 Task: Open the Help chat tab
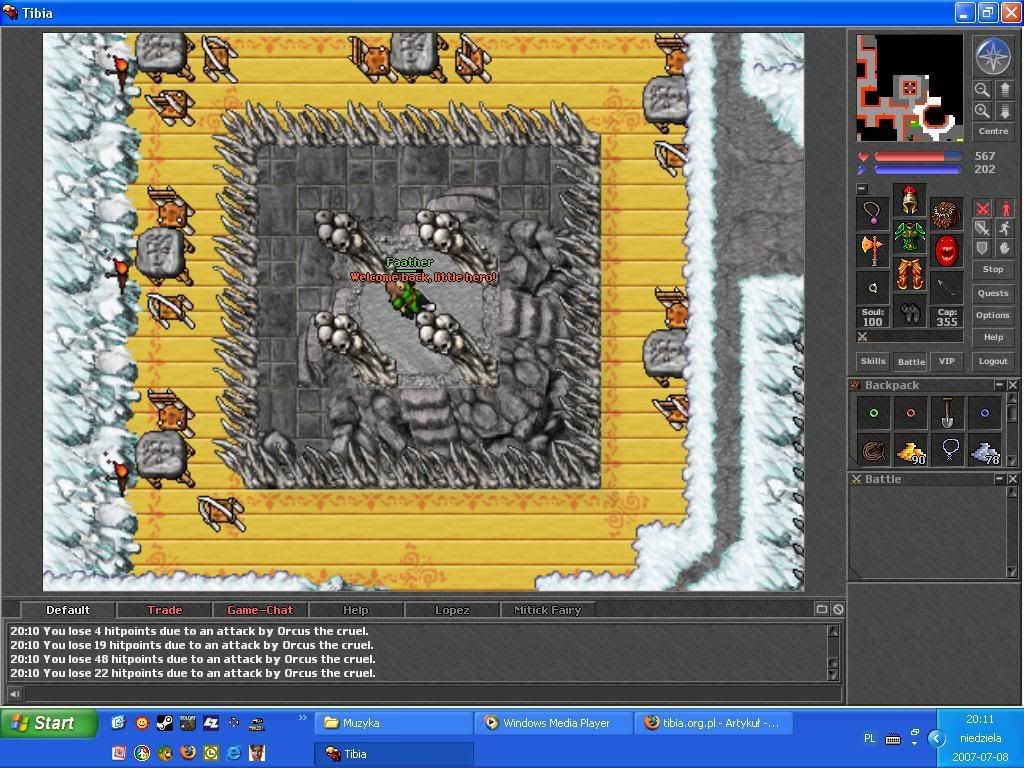pos(356,610)
